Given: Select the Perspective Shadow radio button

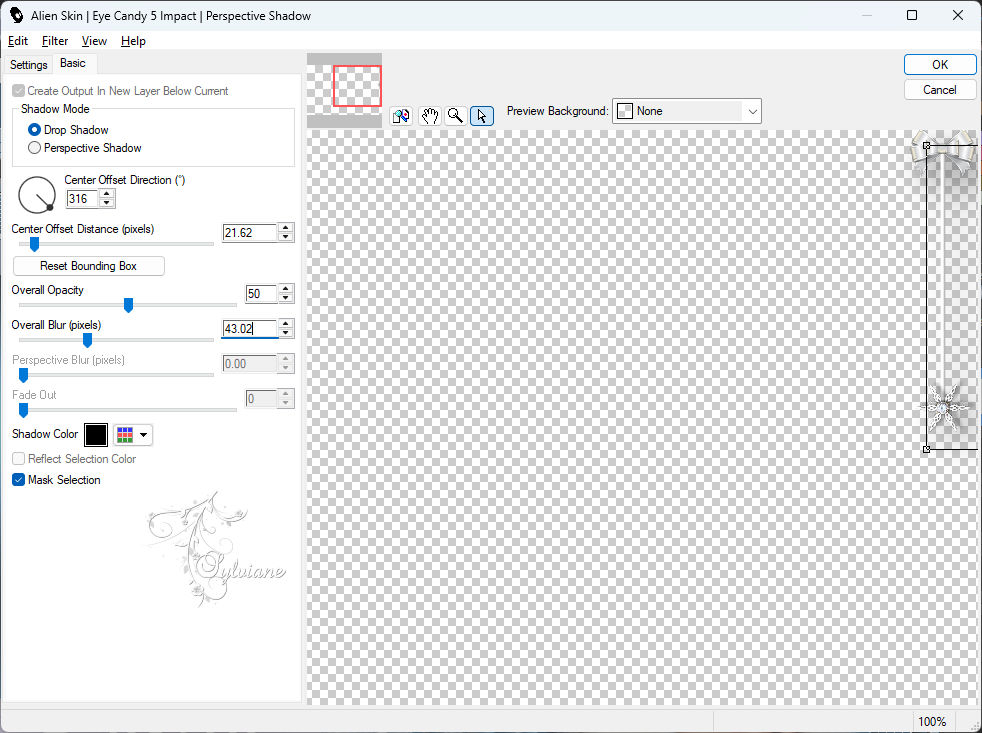Looking at the screenshot, I should coord(34,148).
